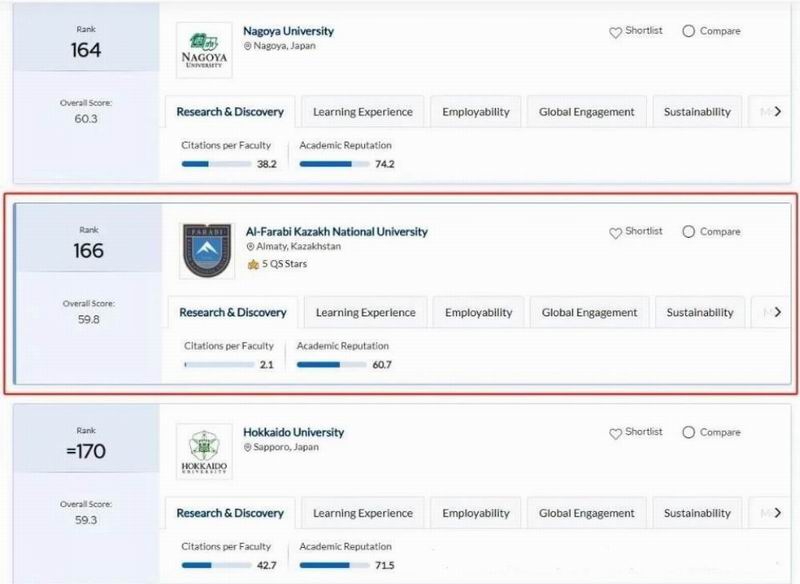
Task: Expand more tabs arrow in Hokkaido card
Action: [x=778, y=513]
